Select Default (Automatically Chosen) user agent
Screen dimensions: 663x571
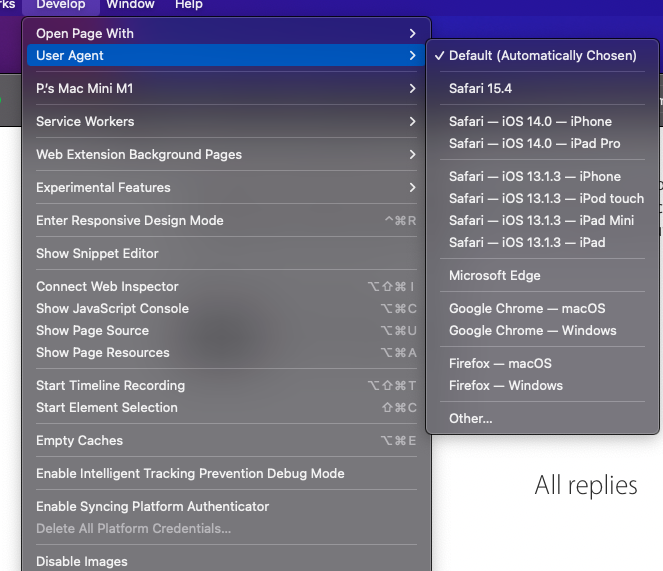tap(542, 56)
